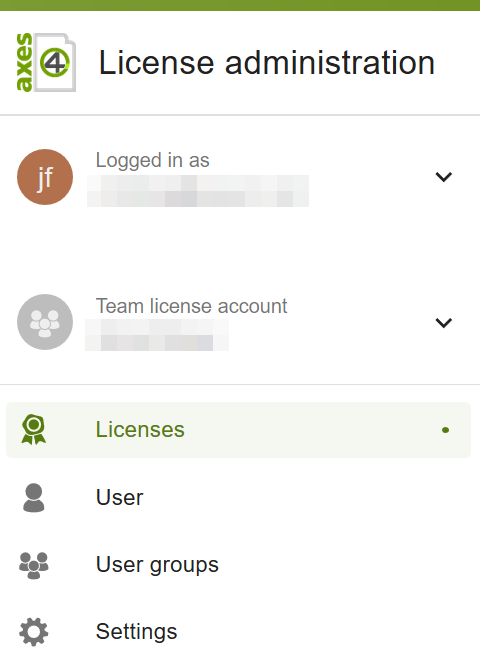Click the Licenses ribbon badge icon
The width and height of the screenshot is (480, 666).
(34, 429)
